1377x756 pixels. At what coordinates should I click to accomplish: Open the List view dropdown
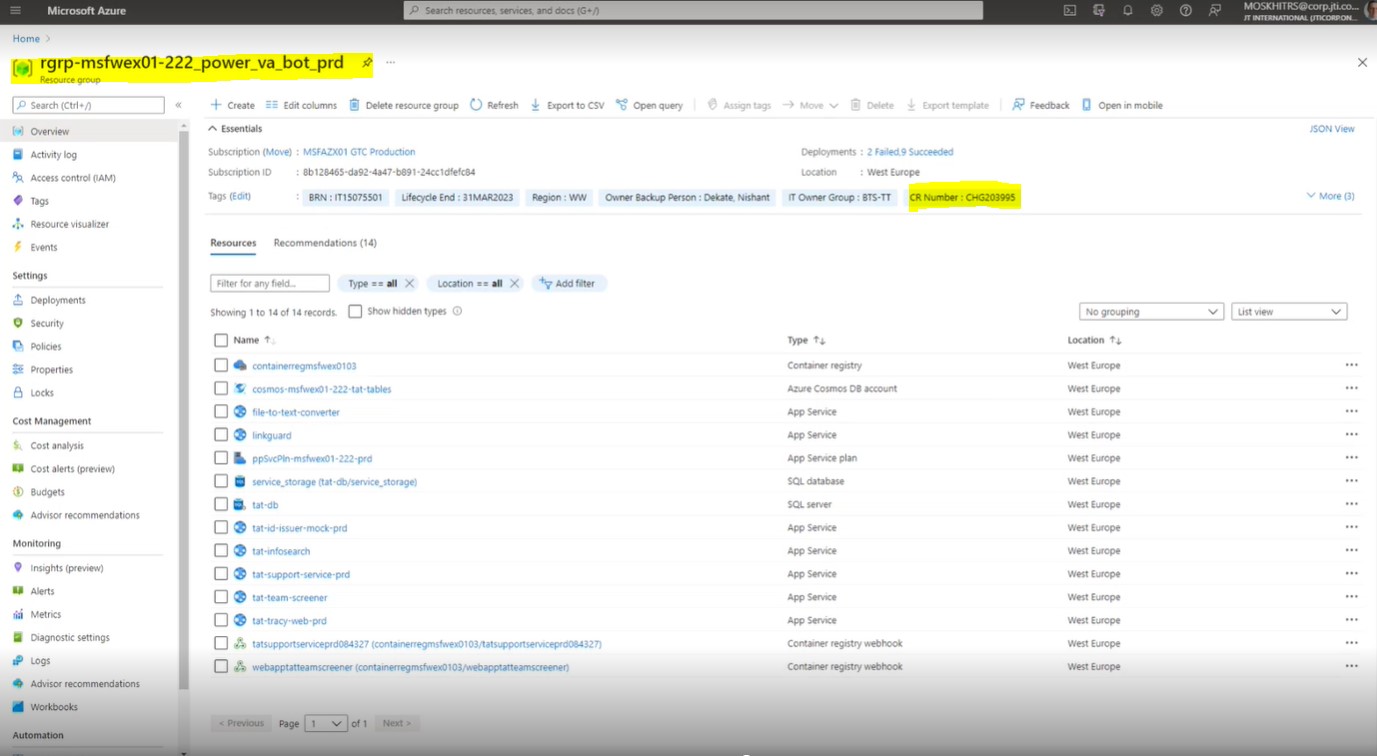click(1289, 312)
